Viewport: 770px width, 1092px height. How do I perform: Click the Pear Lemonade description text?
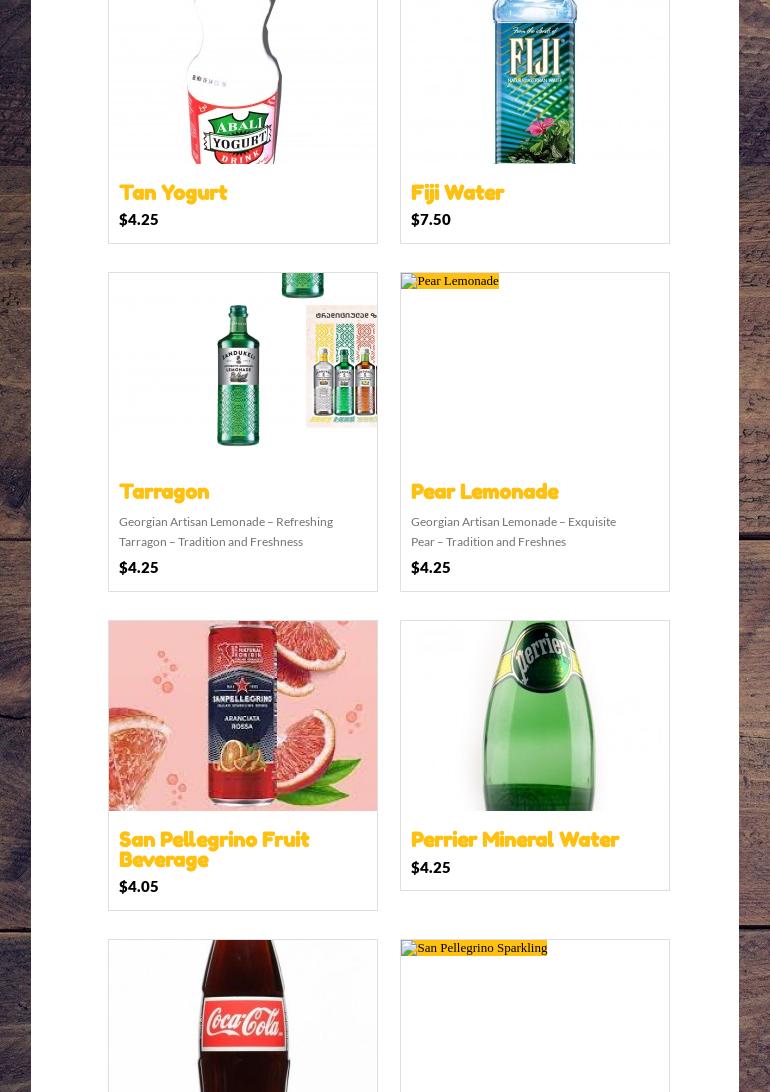pos(513,531)
